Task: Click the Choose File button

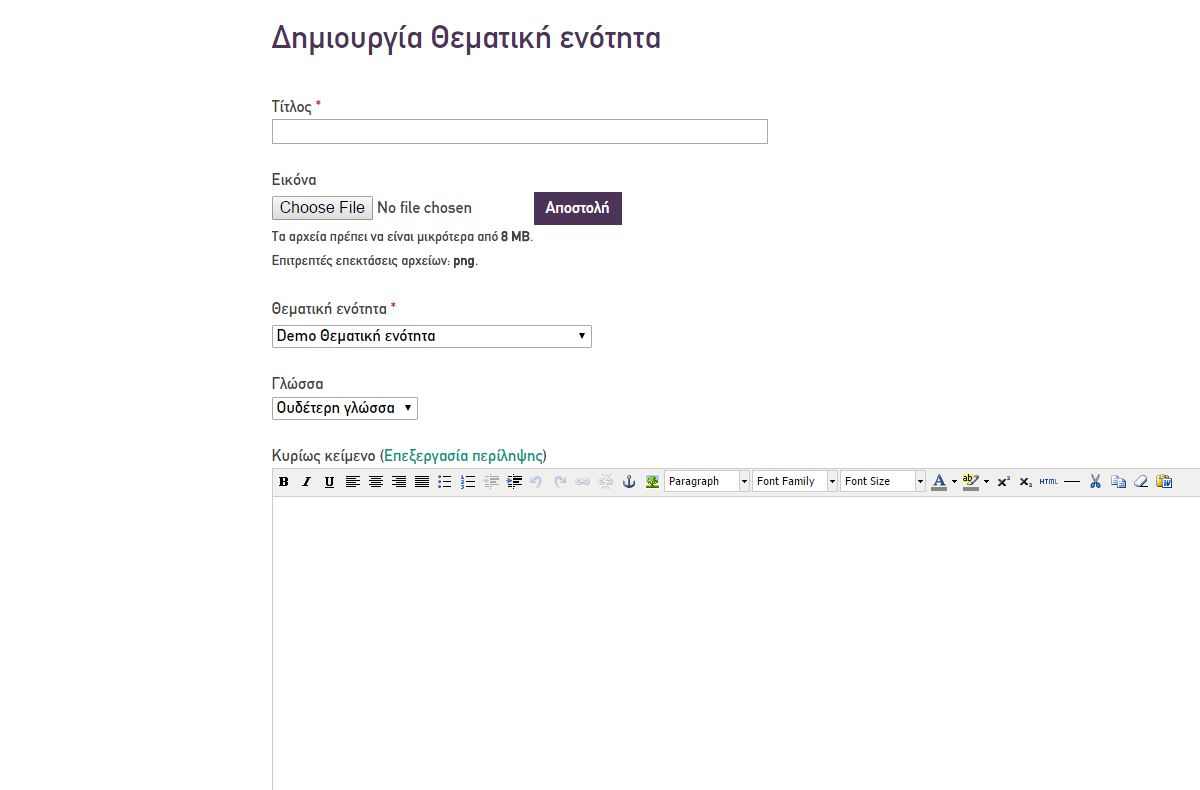Action: point(322,208)
